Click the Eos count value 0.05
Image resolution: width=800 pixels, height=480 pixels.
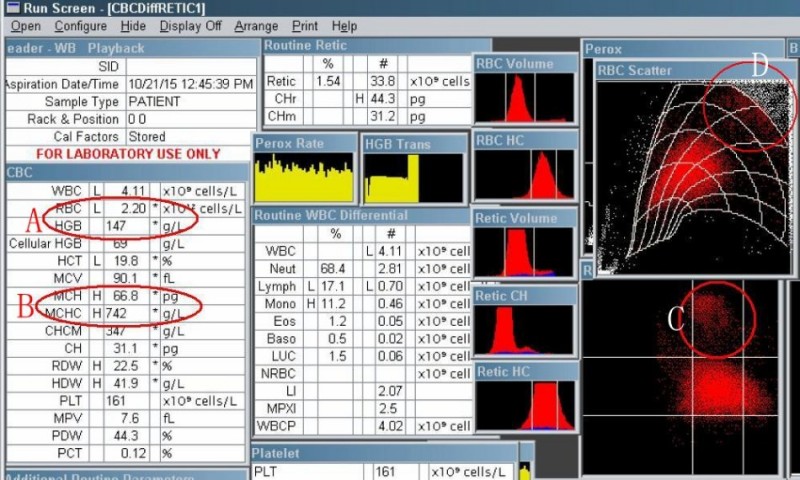(x=390, y=321)
